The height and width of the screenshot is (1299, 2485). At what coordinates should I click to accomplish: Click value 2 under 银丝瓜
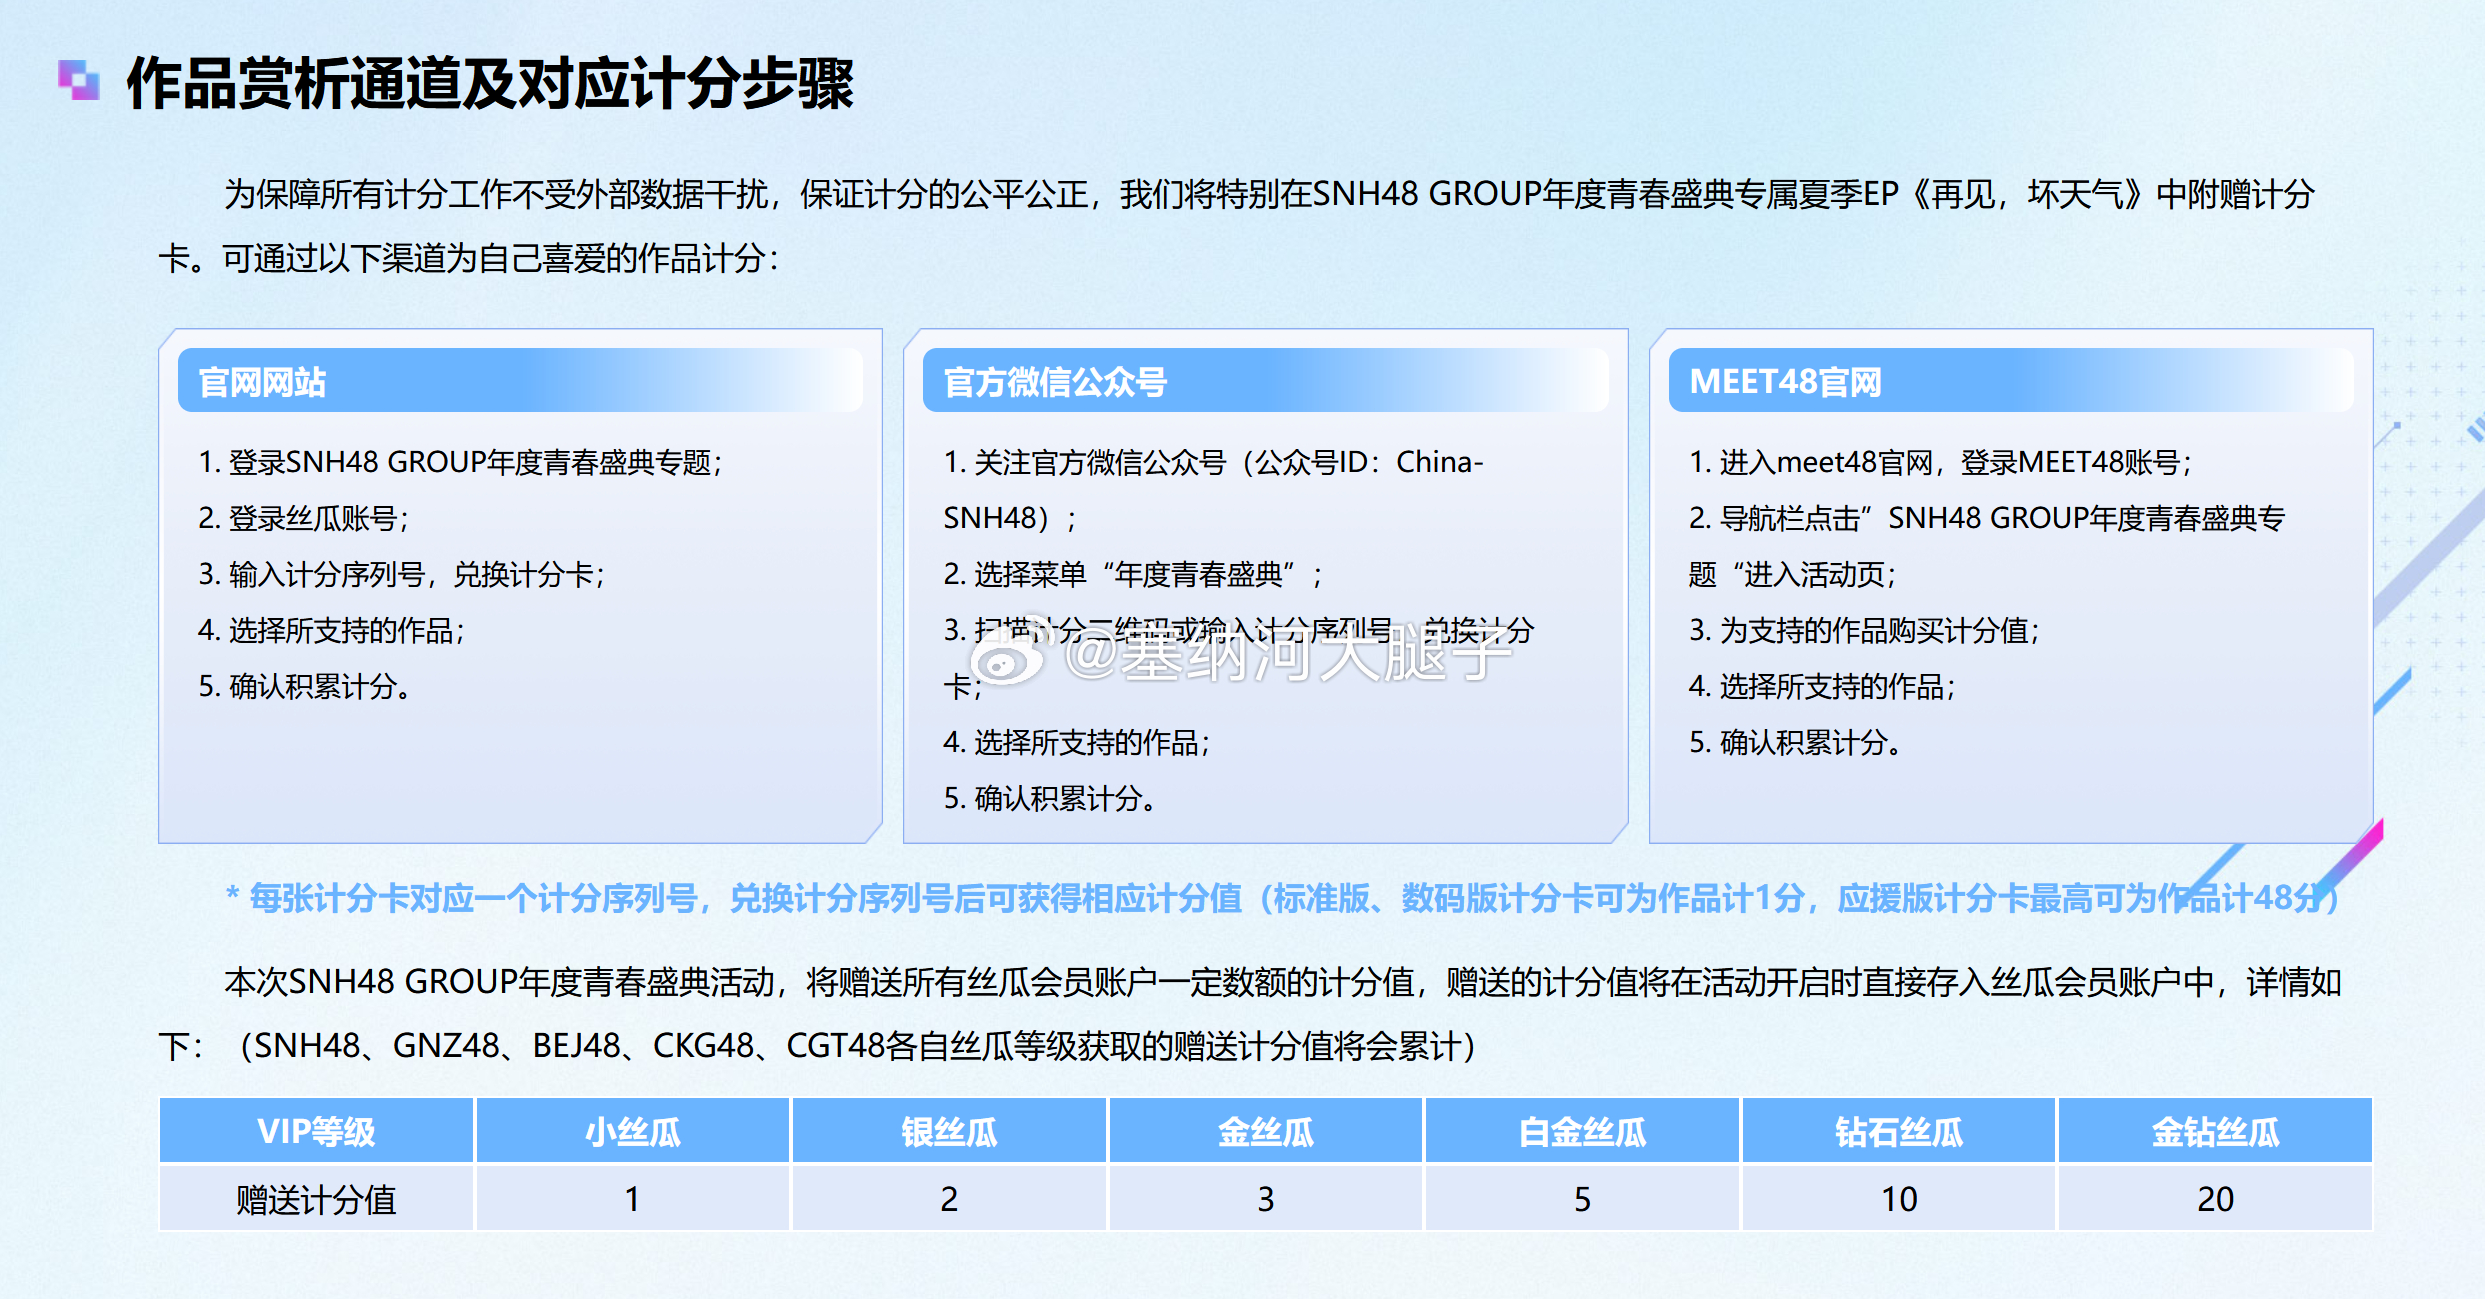click(949, 1198)
